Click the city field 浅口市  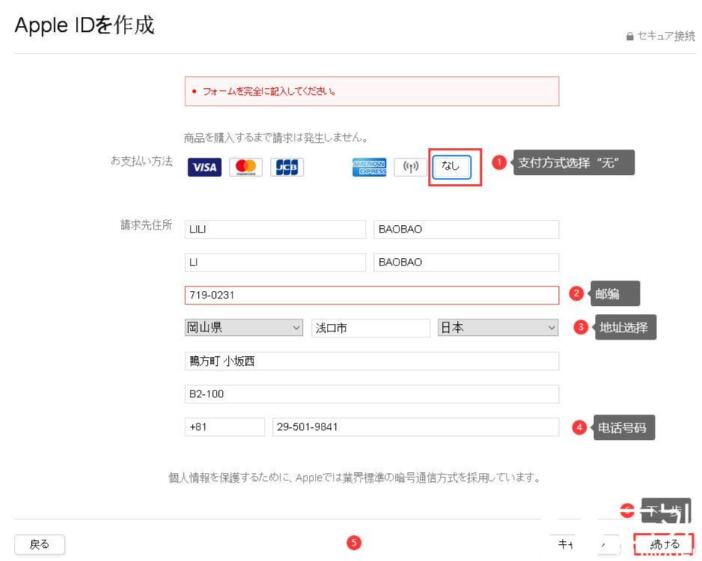click(371, 328)
